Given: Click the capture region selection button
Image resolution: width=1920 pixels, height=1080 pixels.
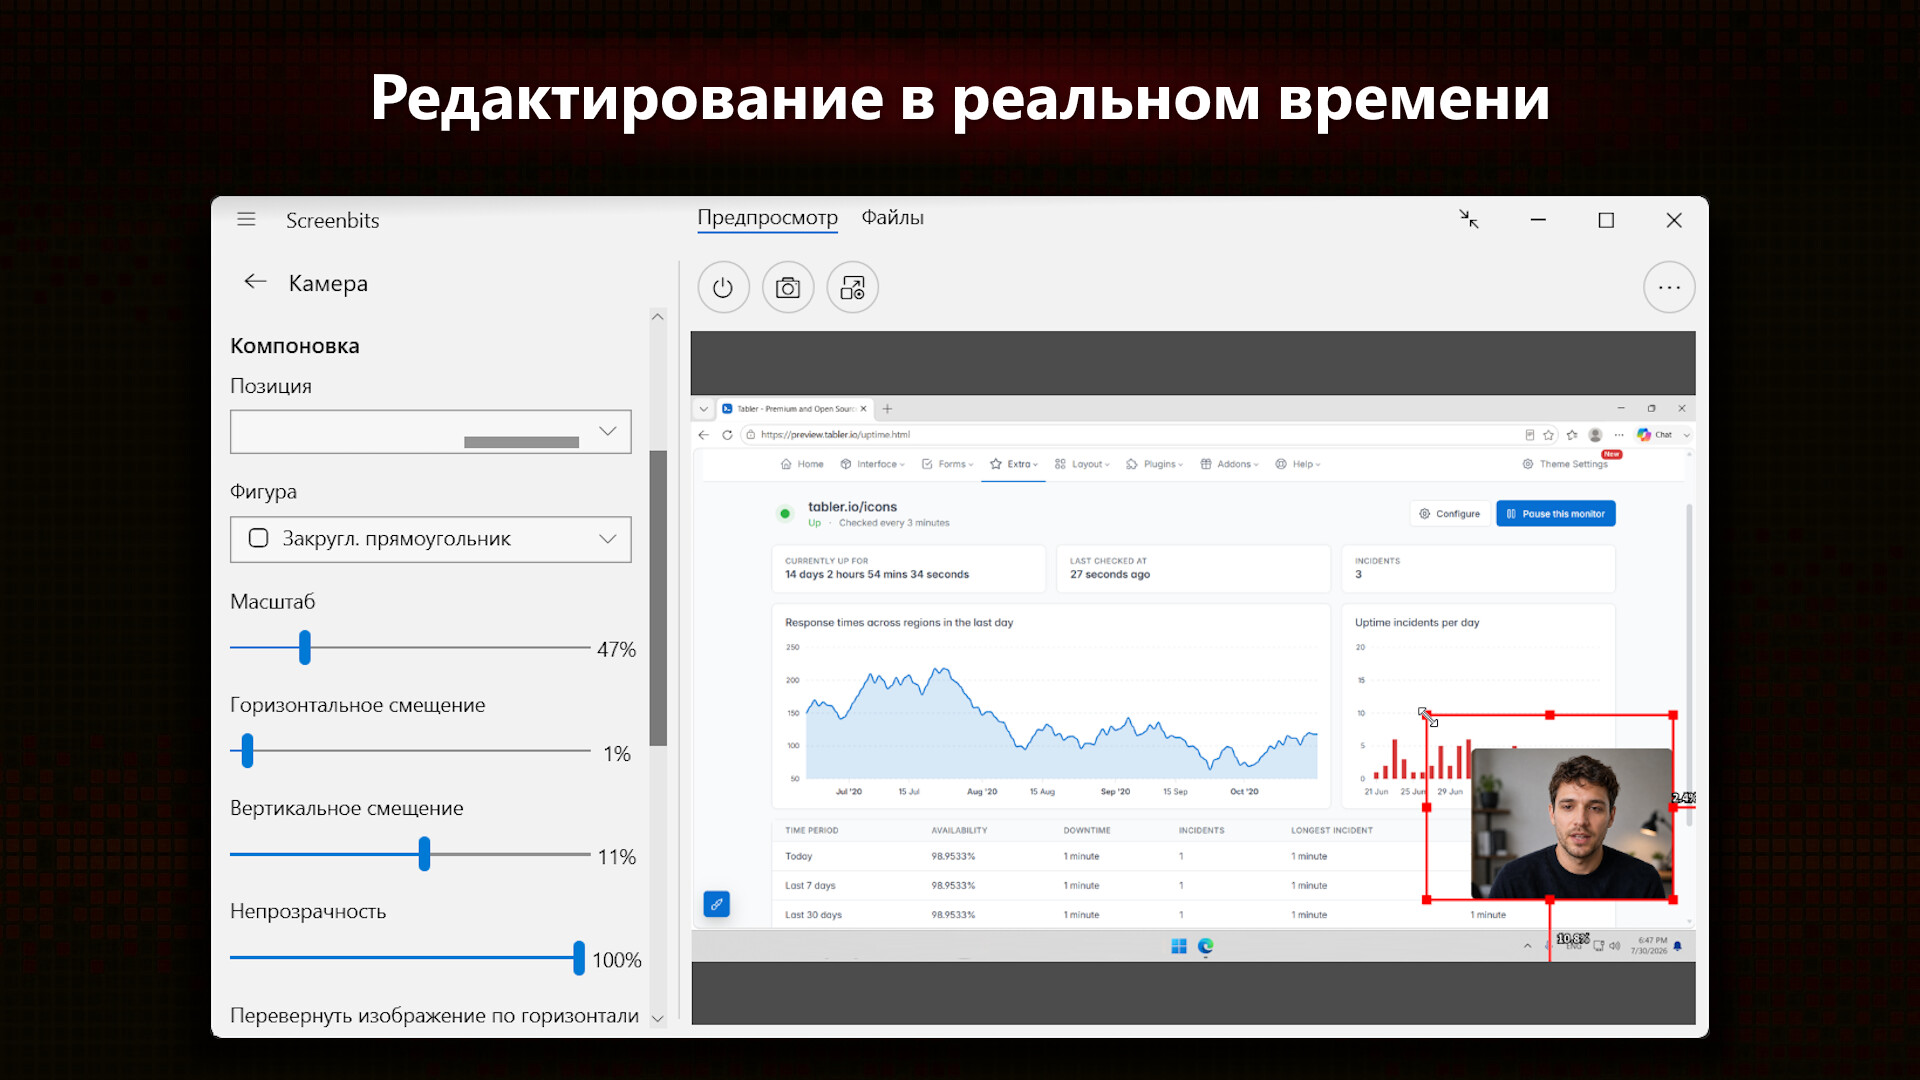Looking at the screenshot, I should coord(852,288).
